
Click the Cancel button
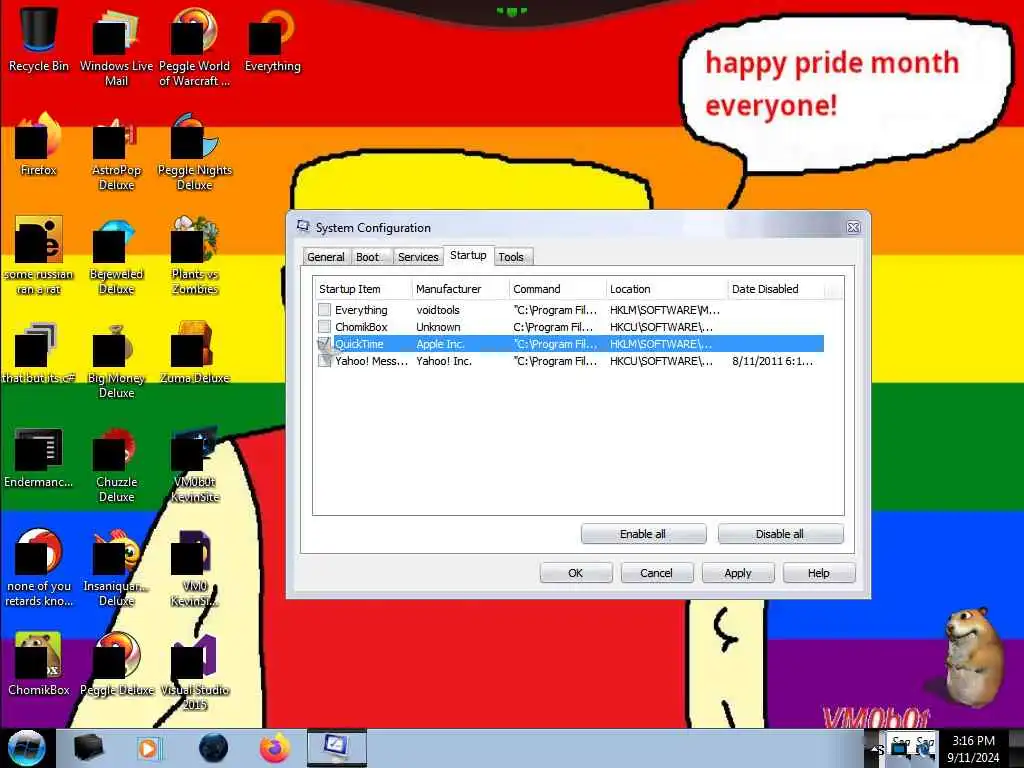point(656,573)
